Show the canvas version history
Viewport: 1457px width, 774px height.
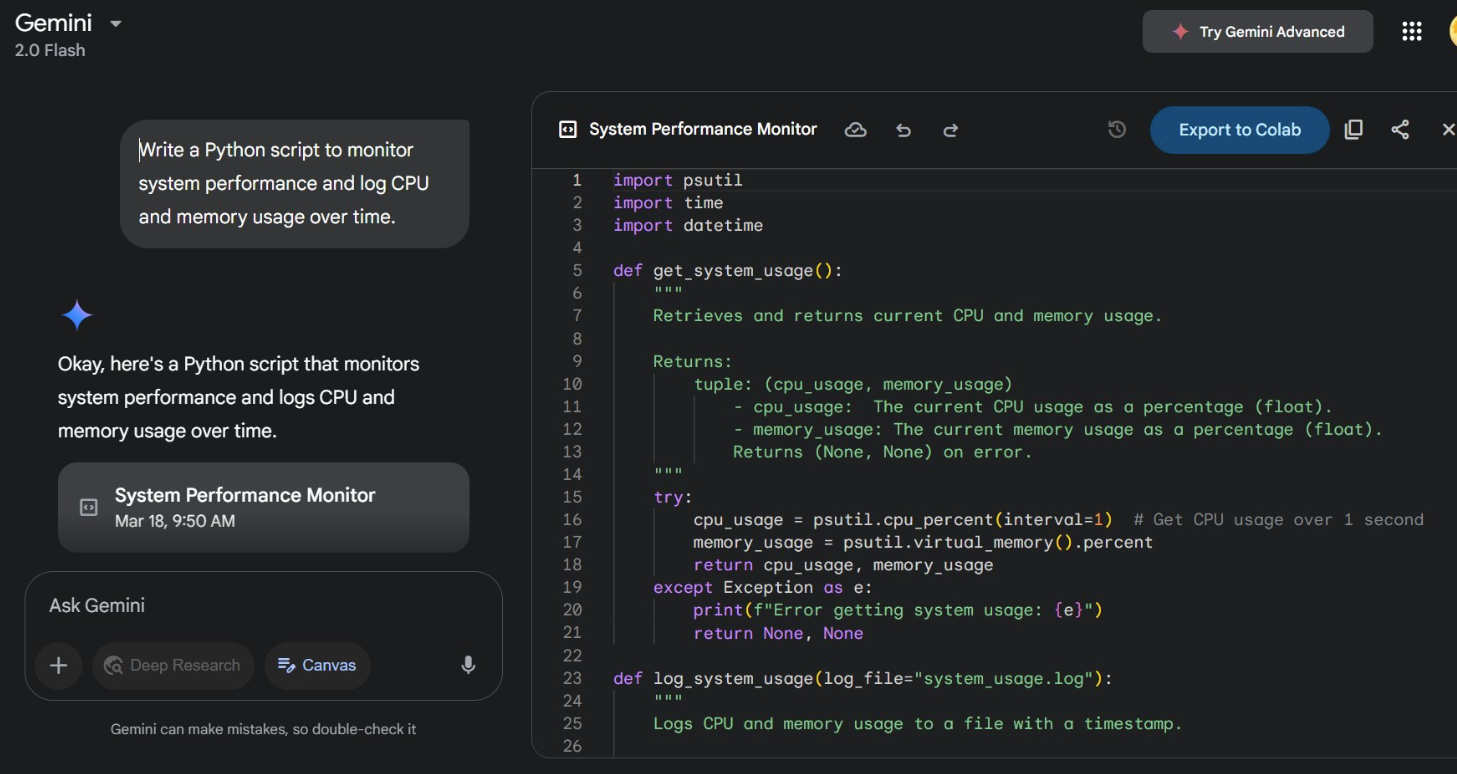(x=1117, y=130)
